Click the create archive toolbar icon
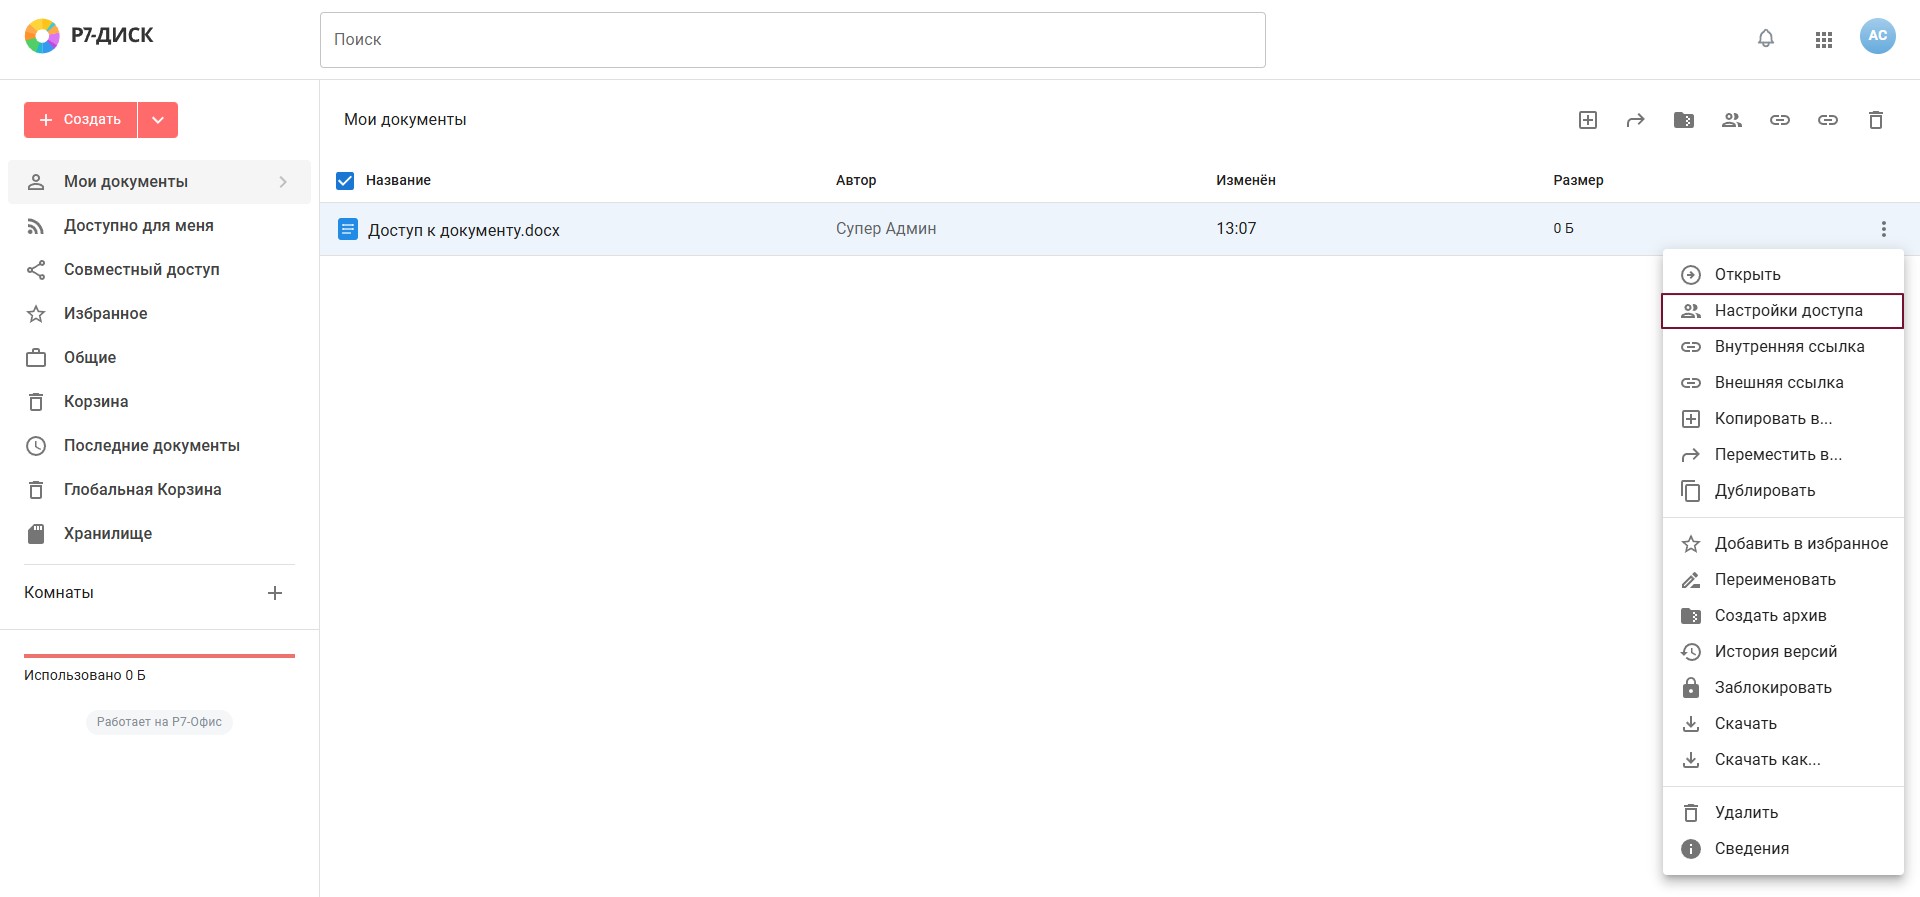This screenshot has height=897, width=1920. click(x=1684, y=120)
